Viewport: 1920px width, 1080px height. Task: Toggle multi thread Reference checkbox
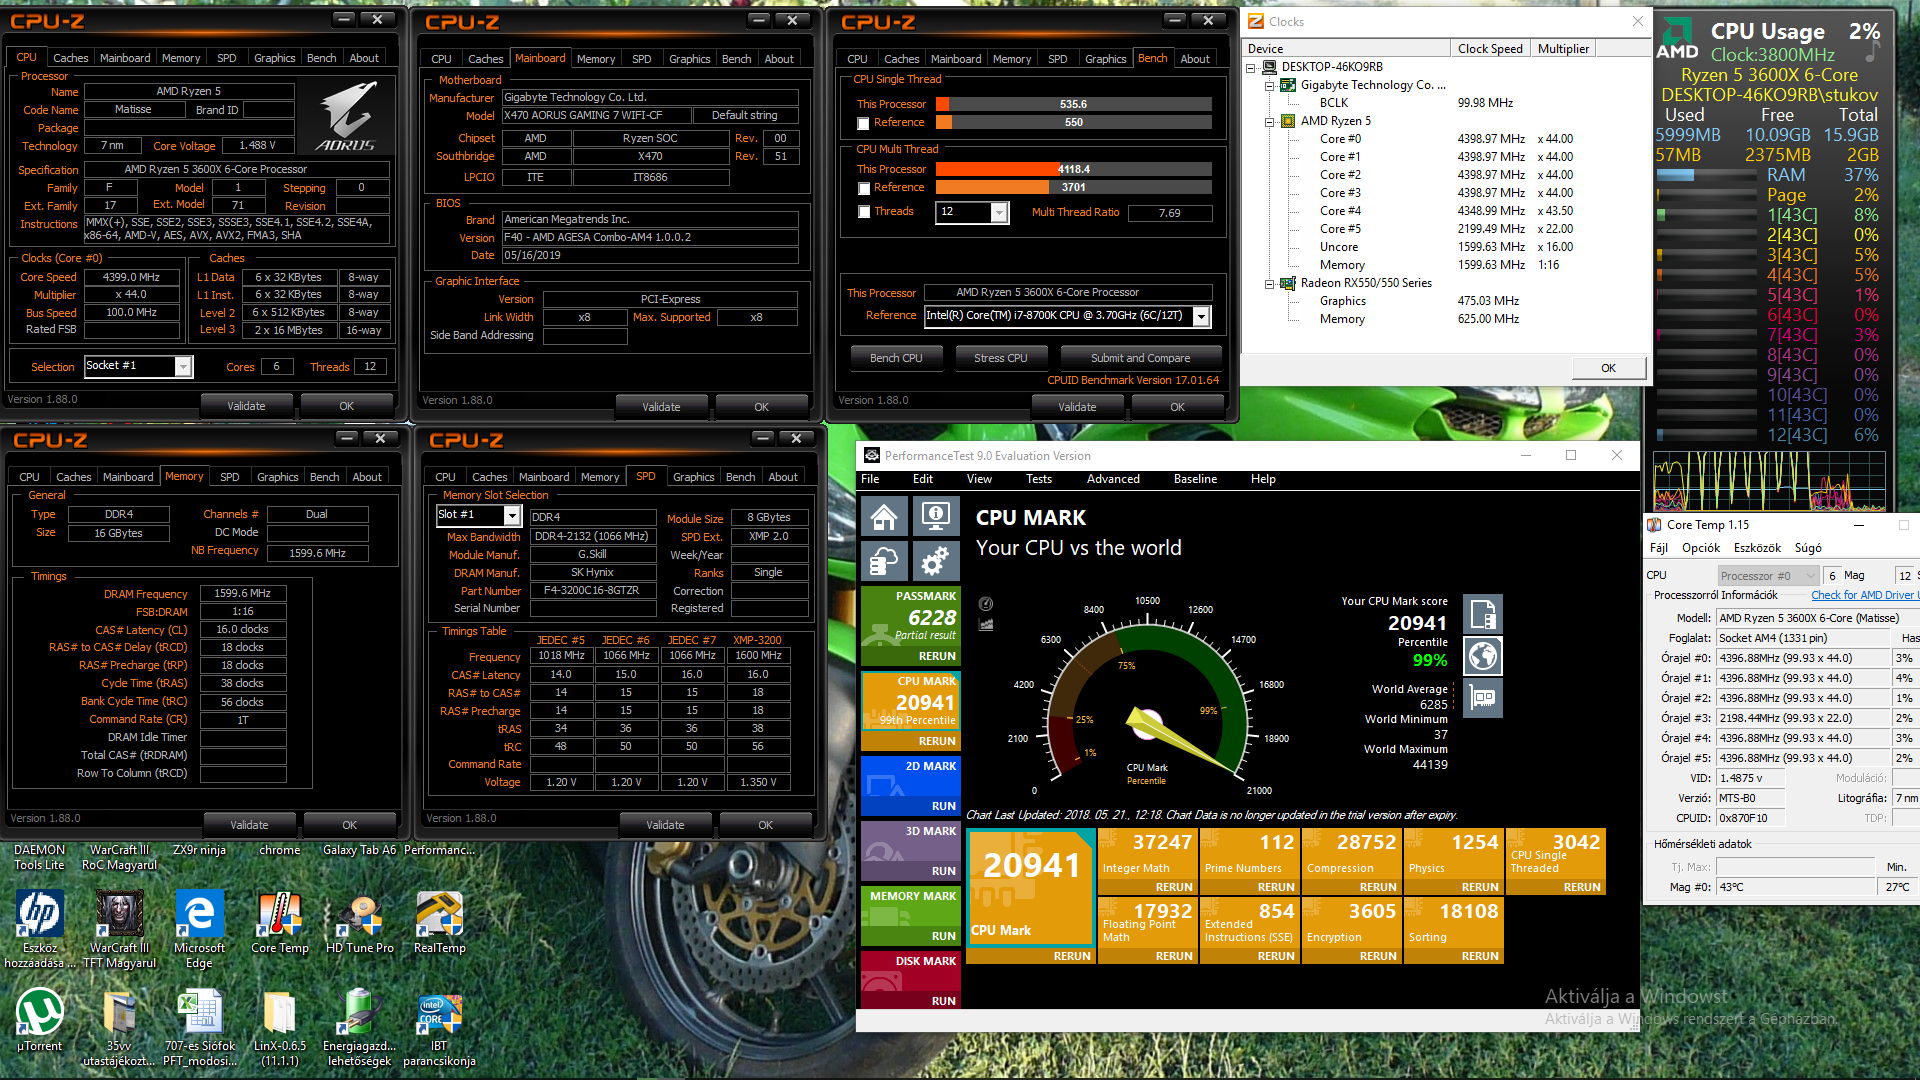(x=863, y=188)
